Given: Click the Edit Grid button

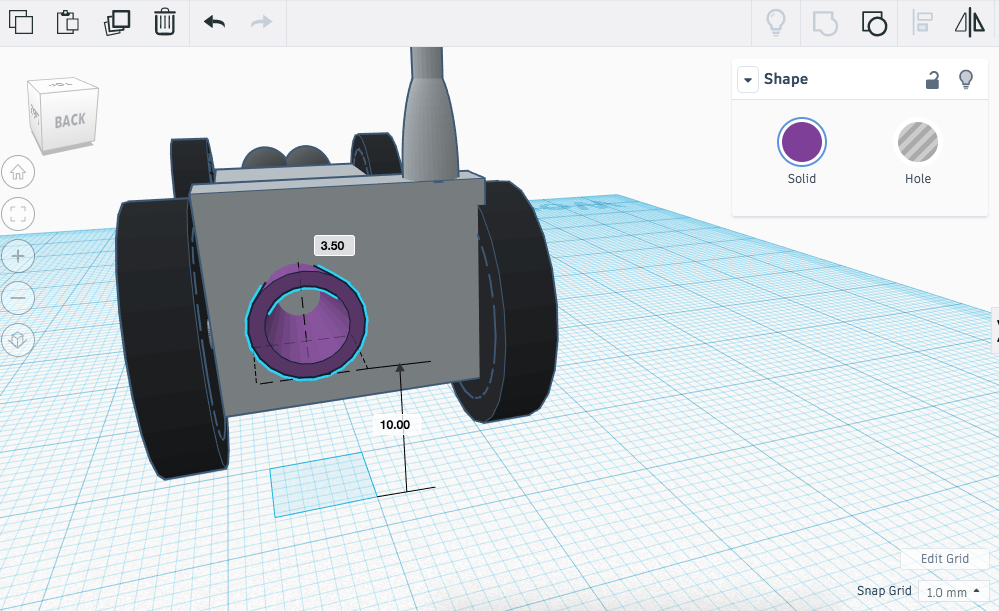Looking at the screenshot, I should pos(945,559).
